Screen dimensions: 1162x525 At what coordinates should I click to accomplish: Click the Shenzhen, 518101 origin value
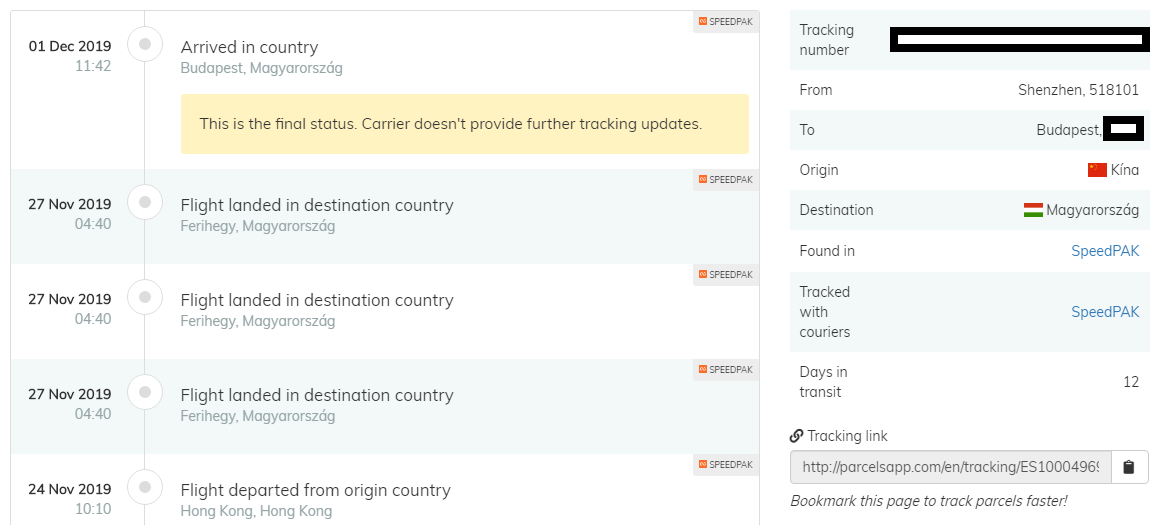[x=1078, y=90]
